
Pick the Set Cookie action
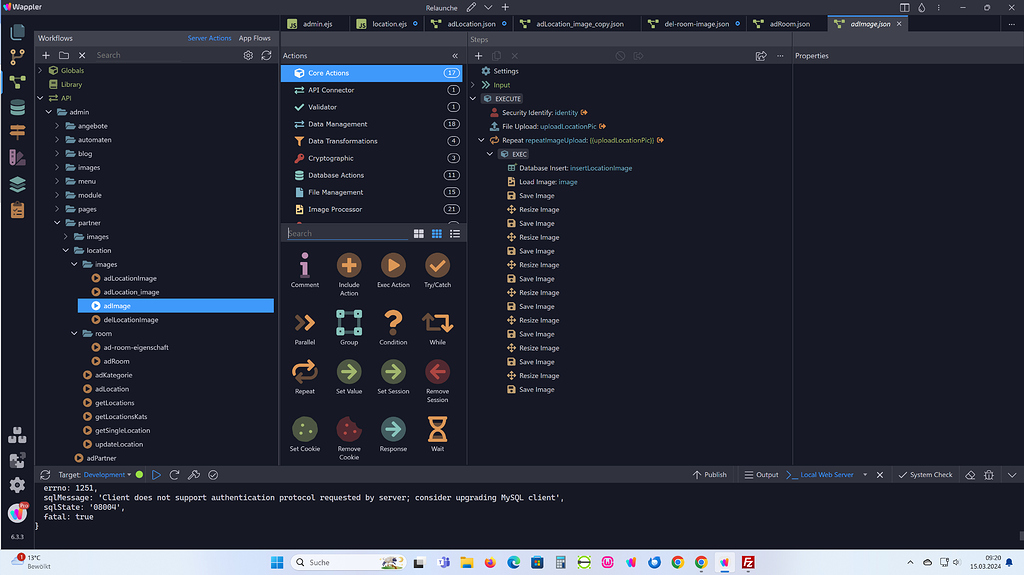coord(305,429)
